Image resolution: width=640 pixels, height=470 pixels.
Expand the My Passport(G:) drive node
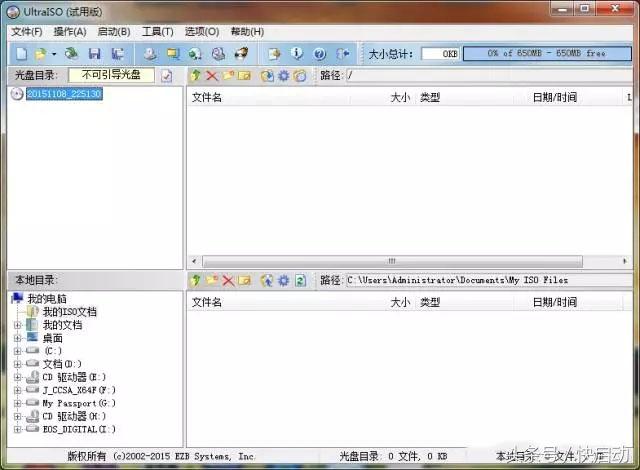coord(17,403)
